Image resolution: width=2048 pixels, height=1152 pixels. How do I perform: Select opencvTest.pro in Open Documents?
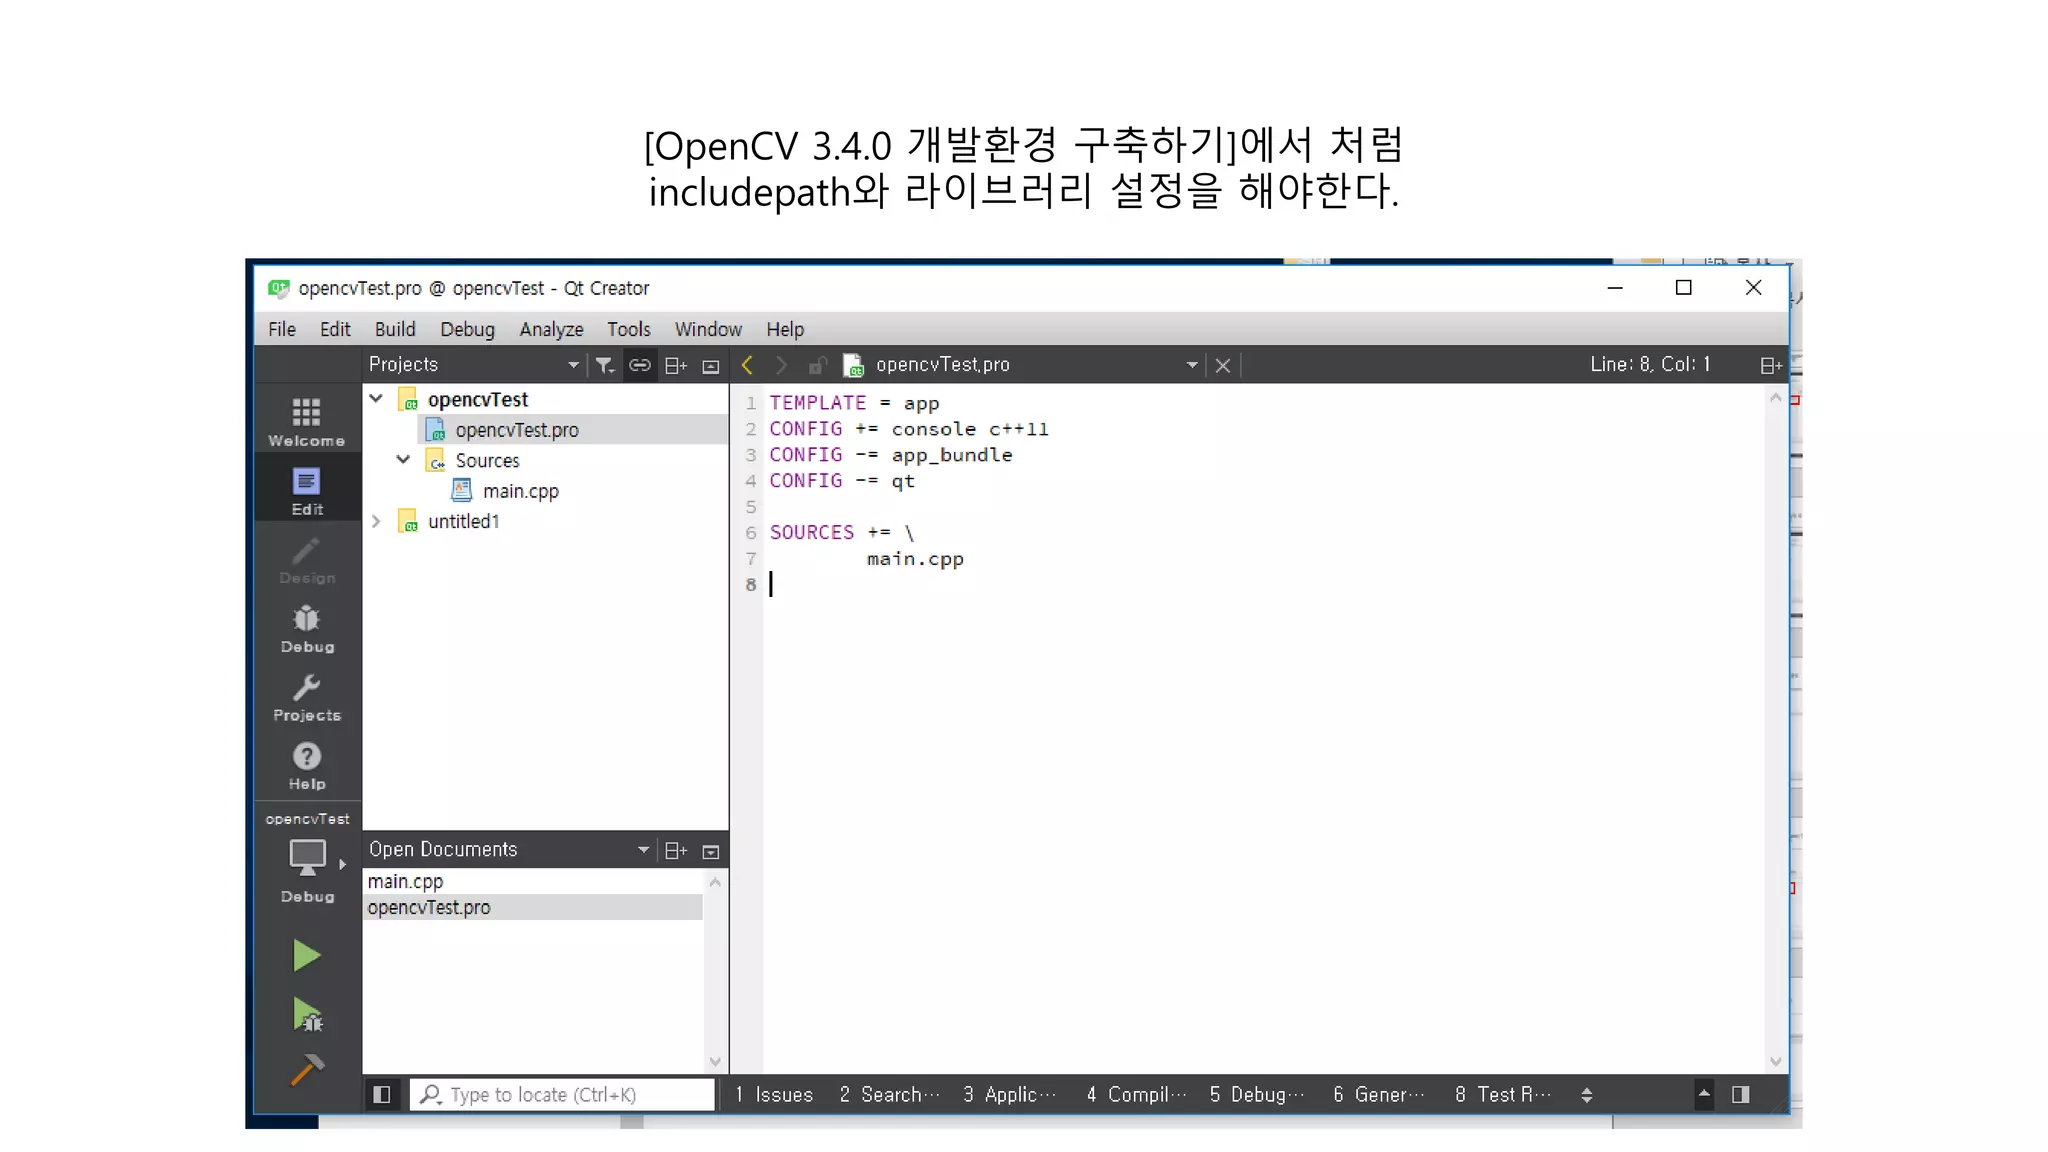(x=534, y=907)
